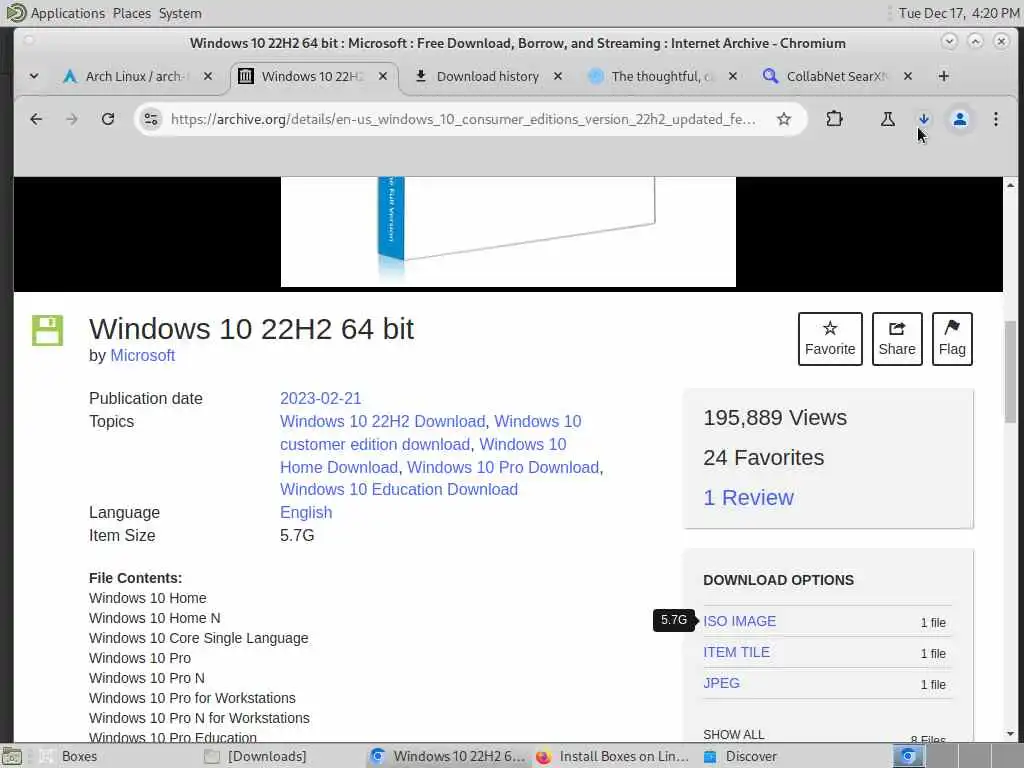Switch to the Download history tab

pyautogui.click(x=487, y=76)
